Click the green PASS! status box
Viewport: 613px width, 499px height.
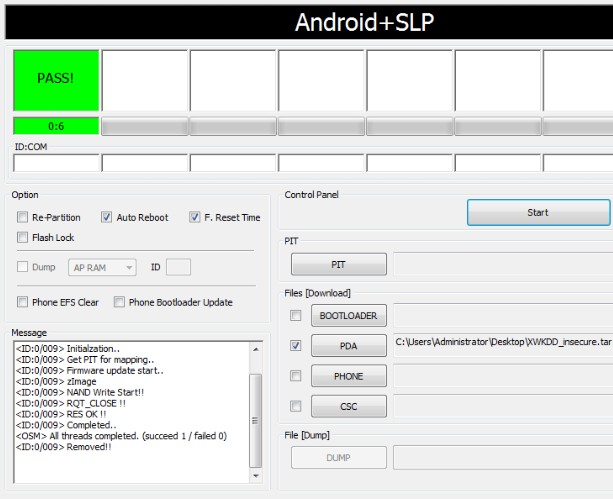pos(56,80)
